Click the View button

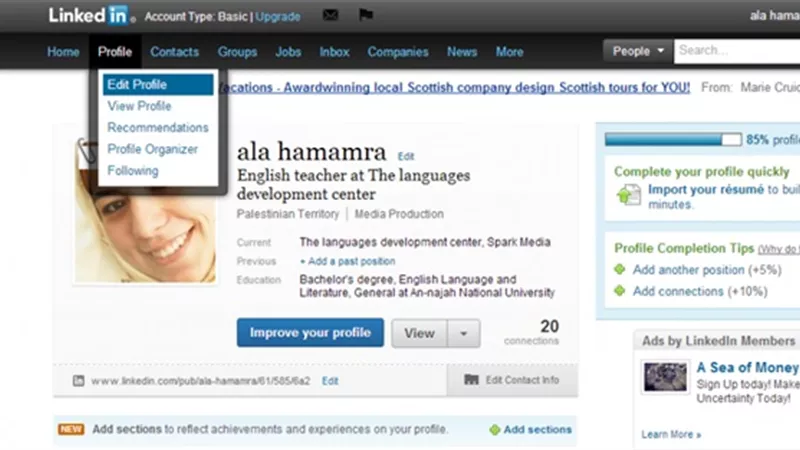coord(419,333)
